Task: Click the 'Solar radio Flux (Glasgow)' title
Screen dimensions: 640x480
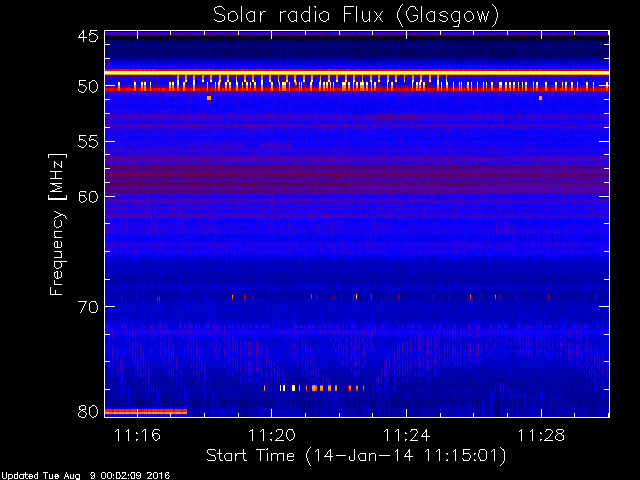Action: tap(356, 15)
